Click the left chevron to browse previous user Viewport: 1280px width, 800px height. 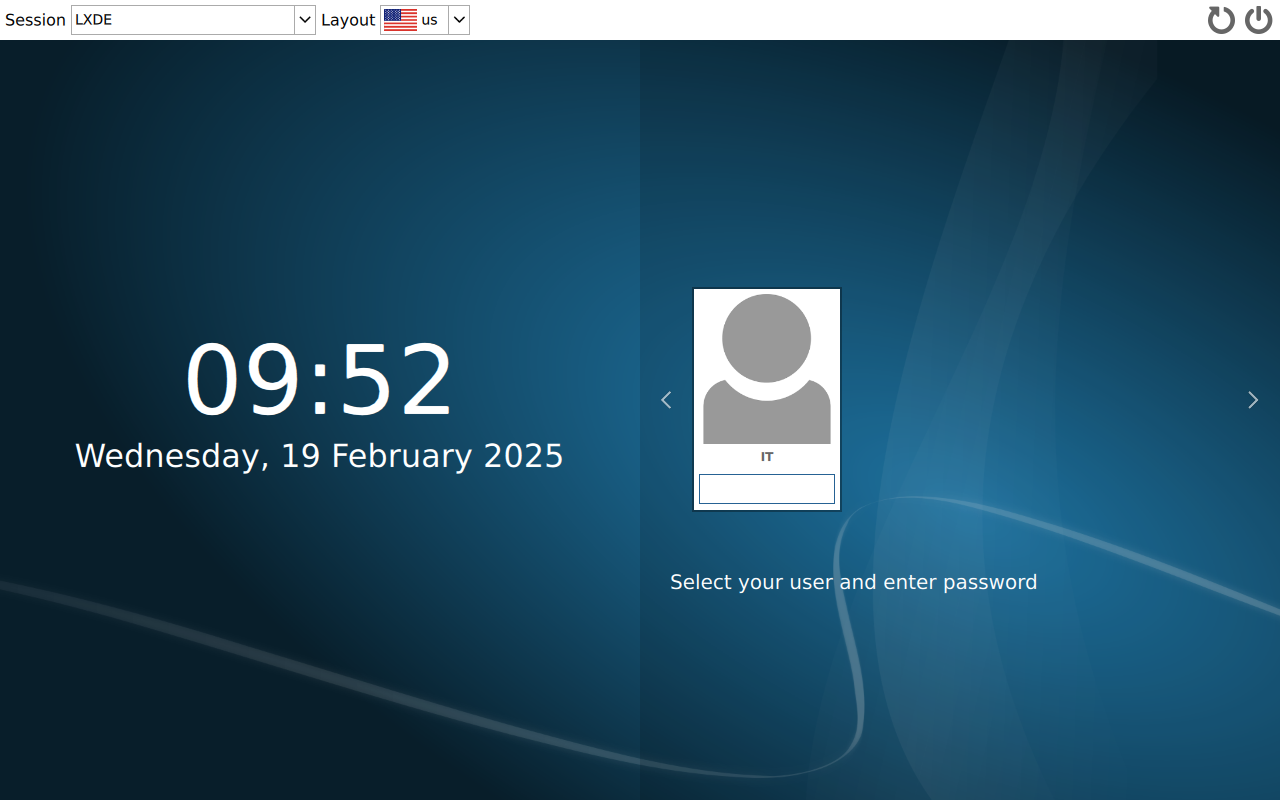pos(666,399)
